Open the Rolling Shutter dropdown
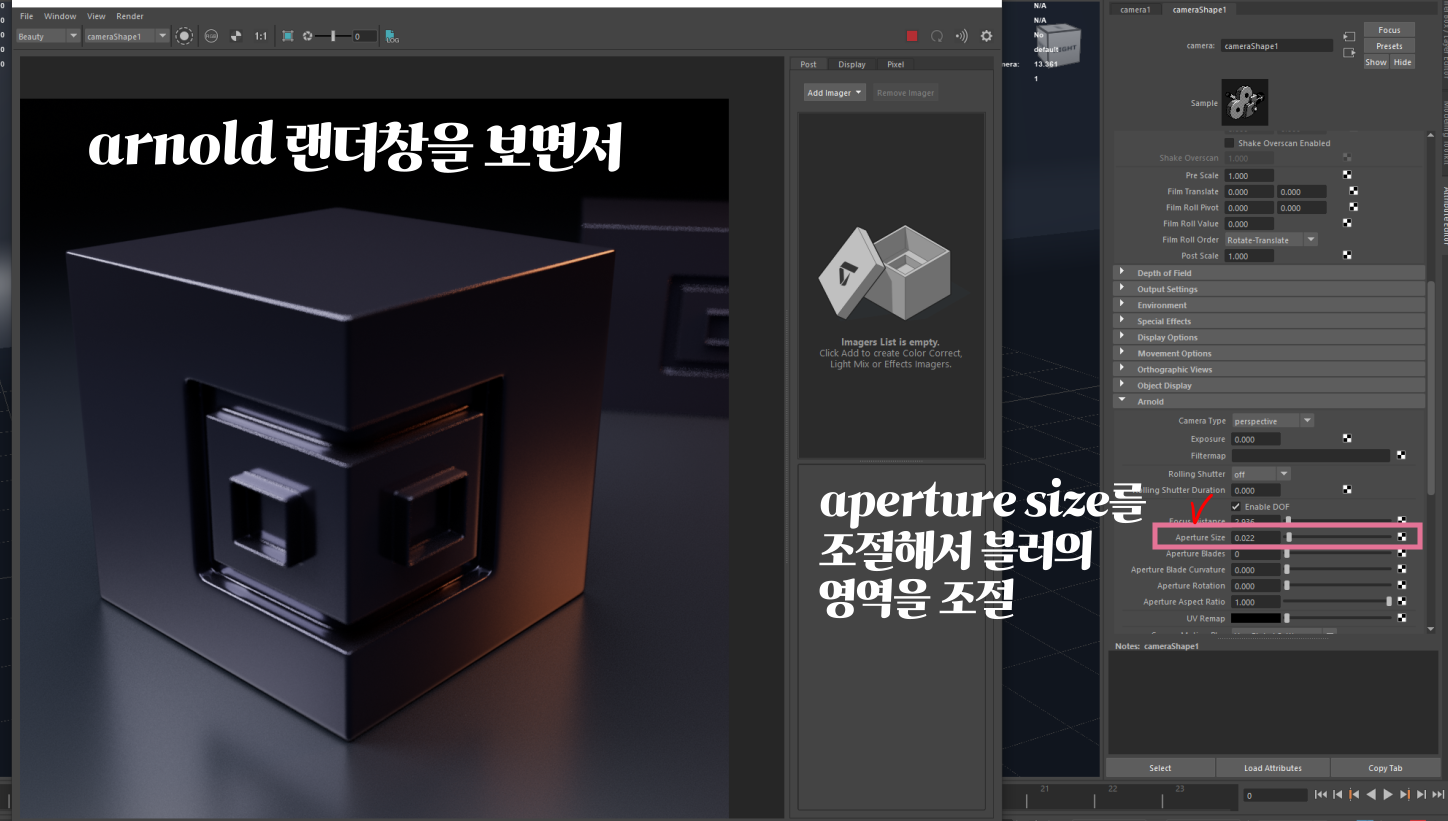This screenshot has height=821, width=1448. 1261,474
